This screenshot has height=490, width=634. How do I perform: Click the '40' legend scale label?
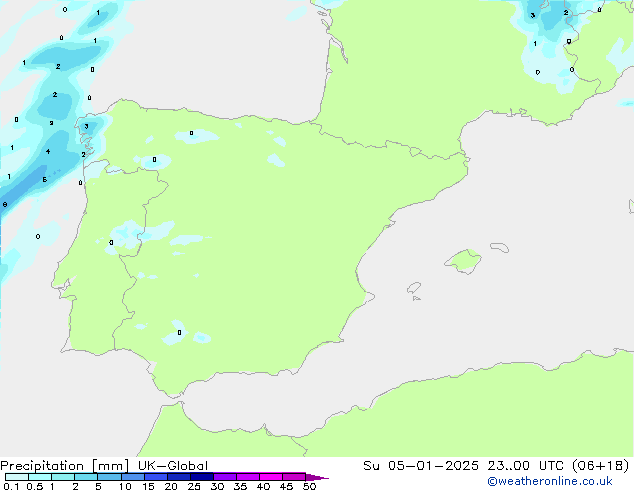click(263, 486)
